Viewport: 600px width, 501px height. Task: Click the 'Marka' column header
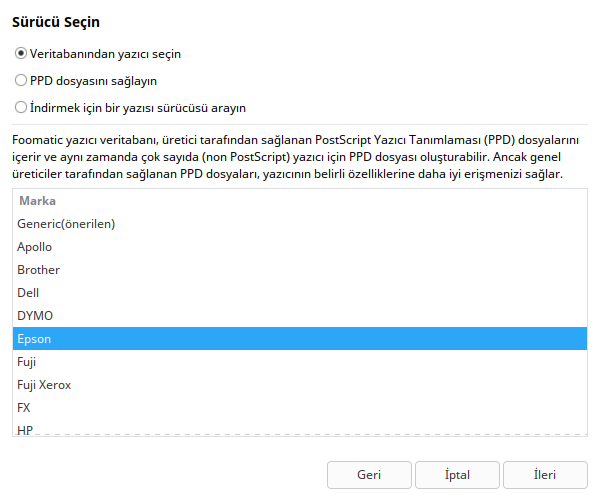point(38,201)
